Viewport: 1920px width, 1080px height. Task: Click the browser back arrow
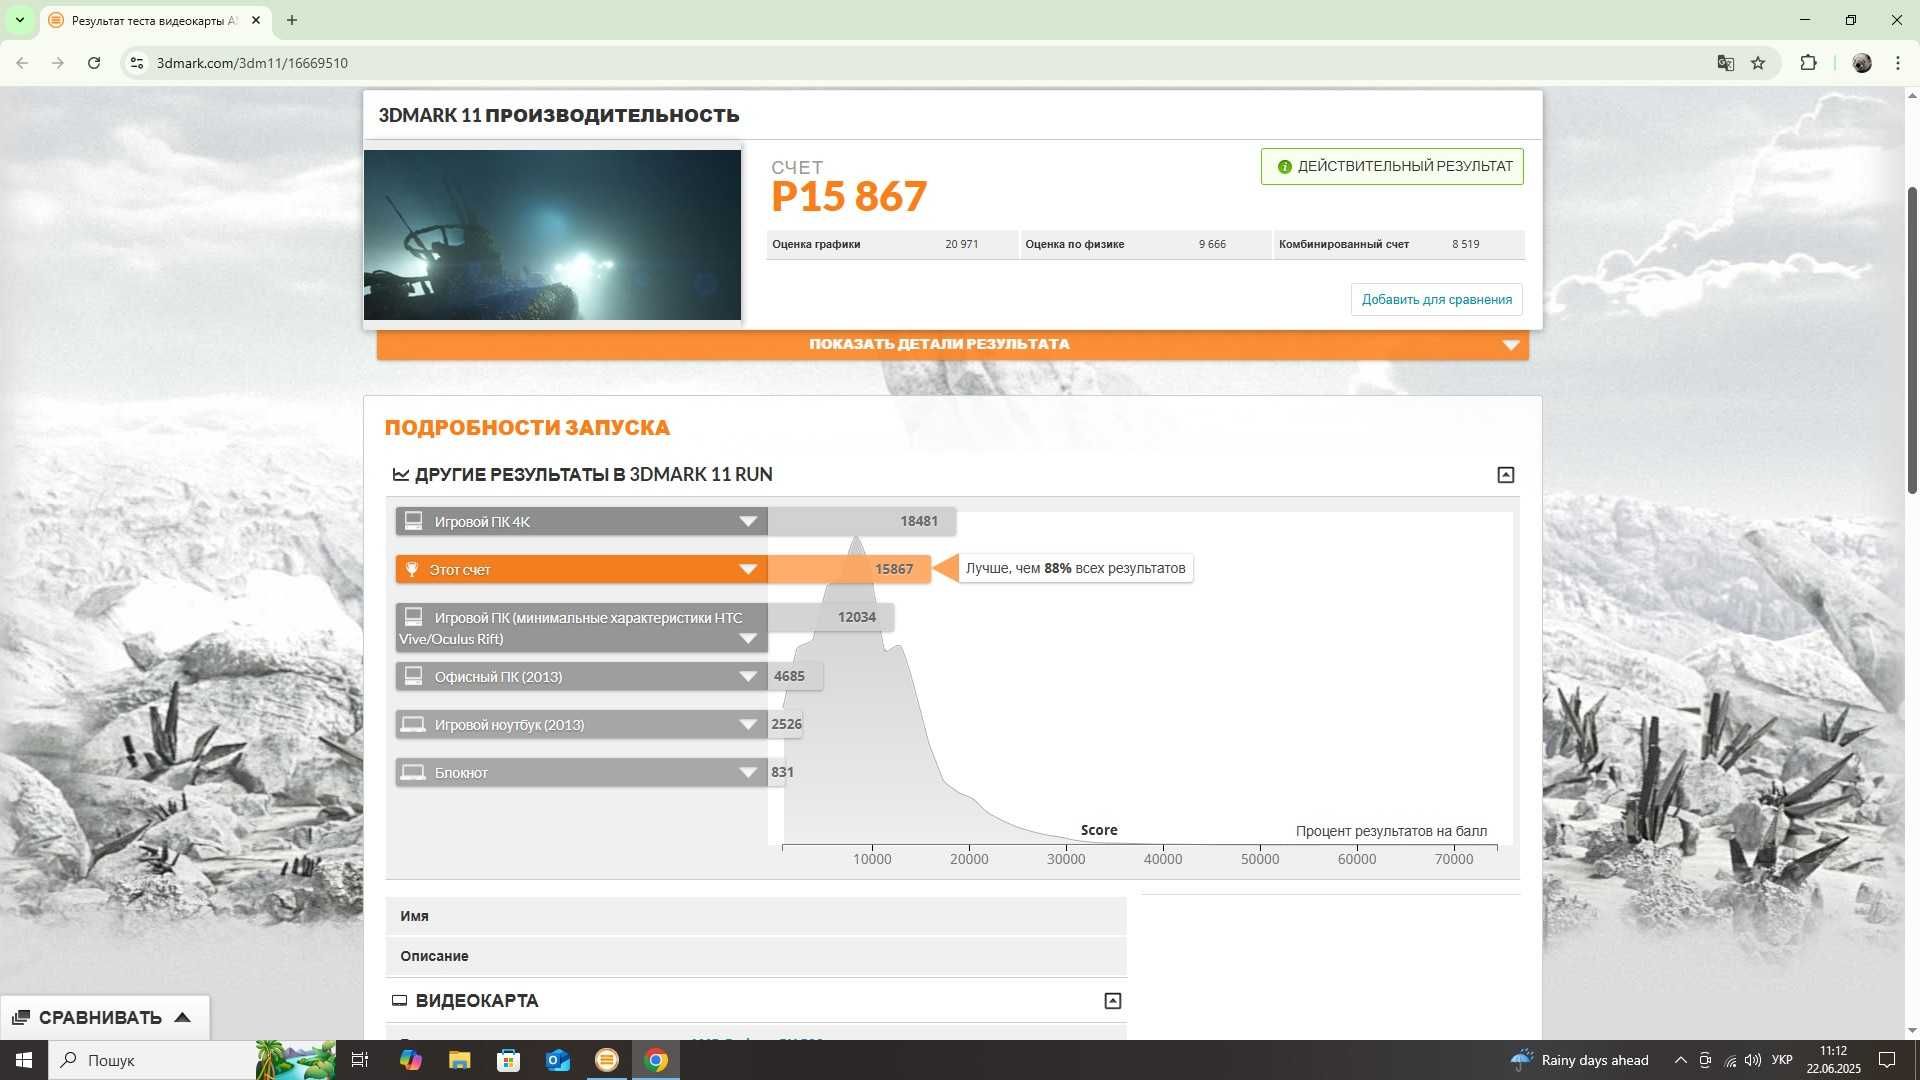coord(22,63)
